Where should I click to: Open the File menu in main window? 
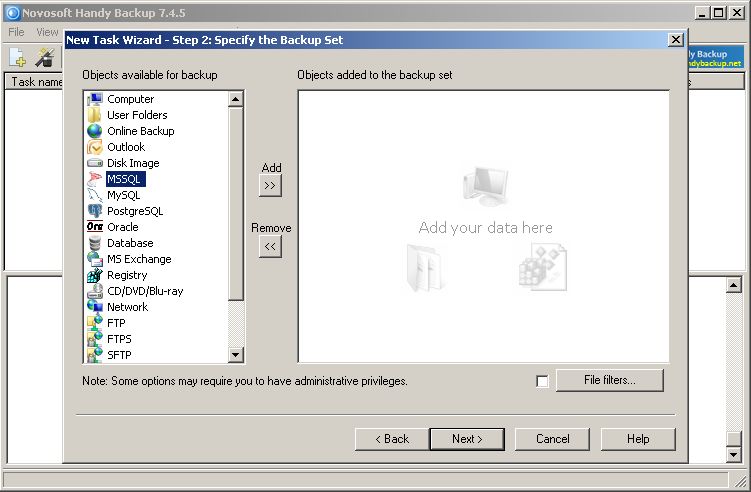[x=16, y=32]
